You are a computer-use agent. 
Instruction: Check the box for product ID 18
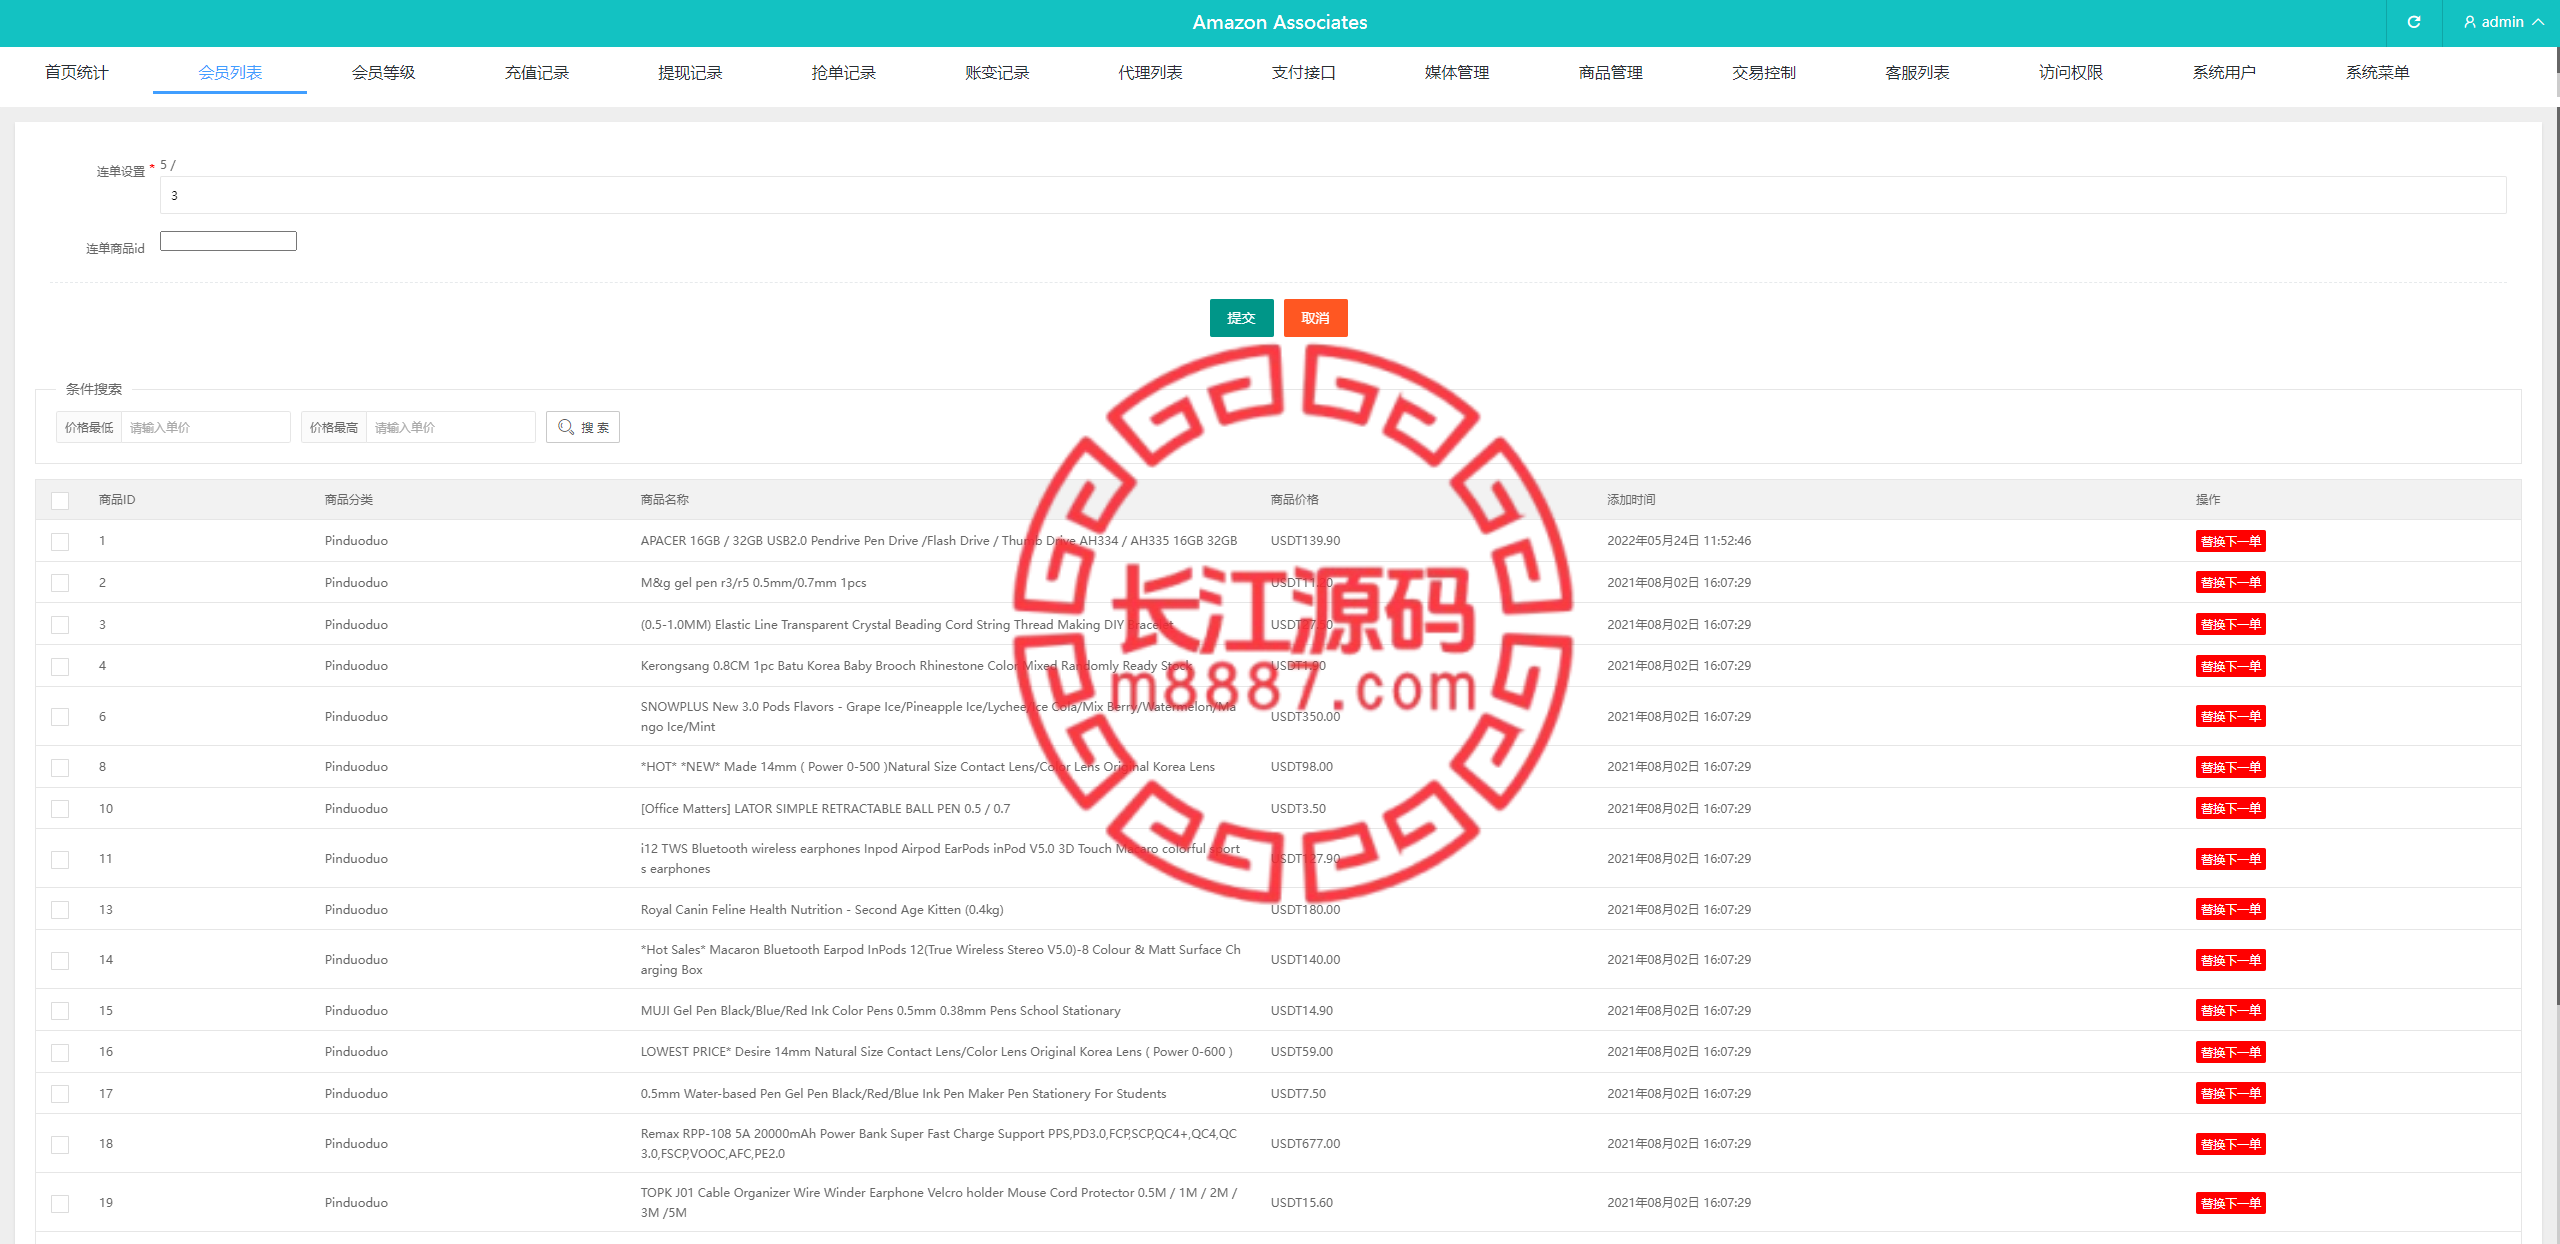60,1144
